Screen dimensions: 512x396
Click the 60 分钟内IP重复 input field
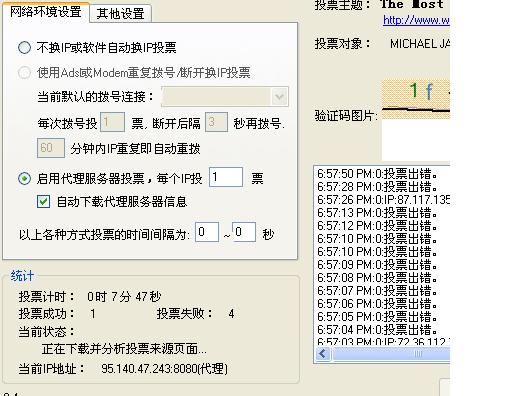pyautogui.click(x=51, y=148)
